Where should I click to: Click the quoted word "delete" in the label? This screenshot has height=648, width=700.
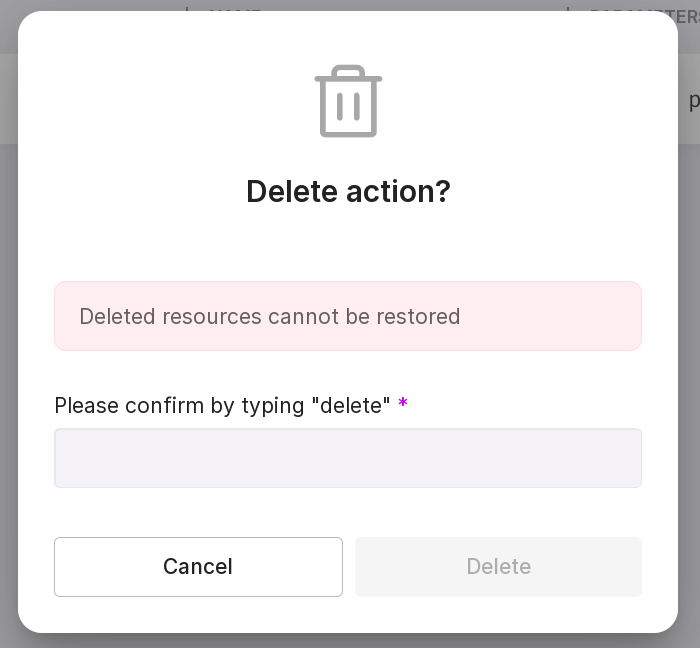click(351, 406)
